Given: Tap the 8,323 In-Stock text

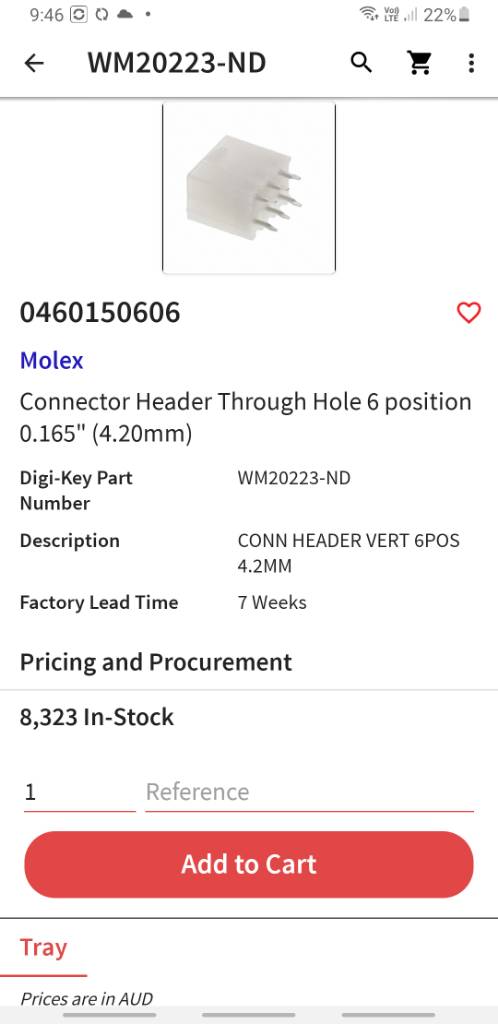Looking at the screenshot, I should tap(97, 717).
